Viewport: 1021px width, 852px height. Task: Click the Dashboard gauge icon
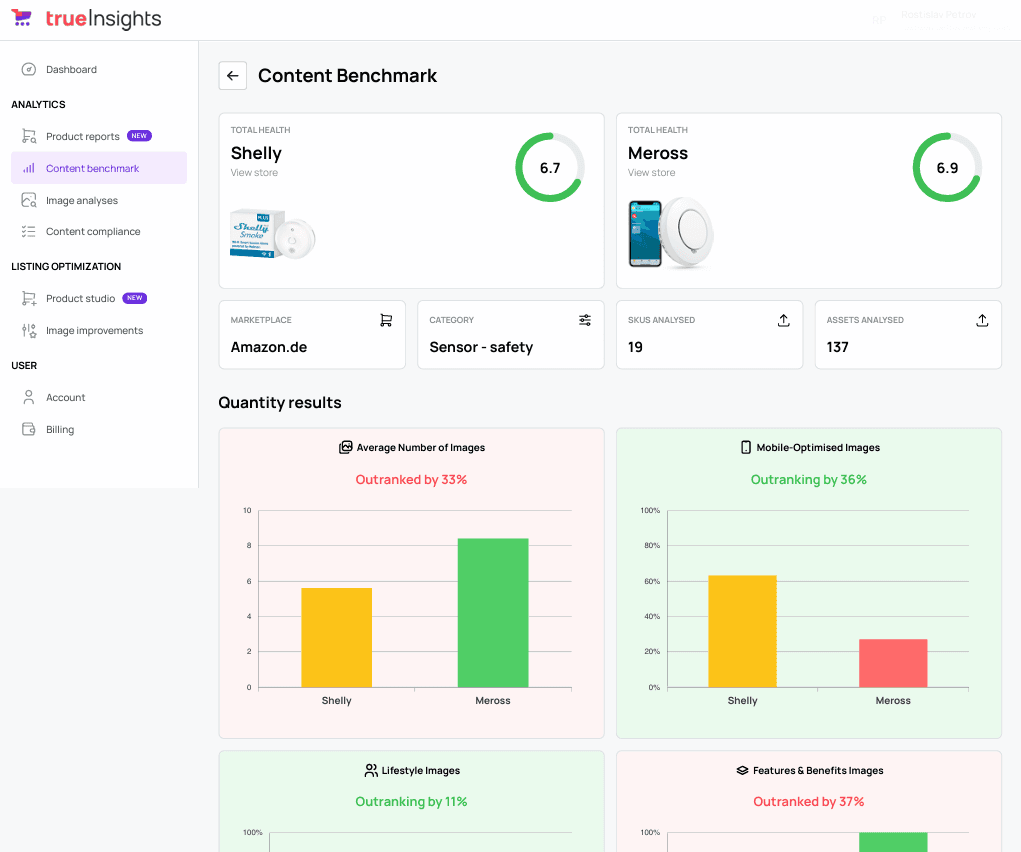tap(29, 69)
